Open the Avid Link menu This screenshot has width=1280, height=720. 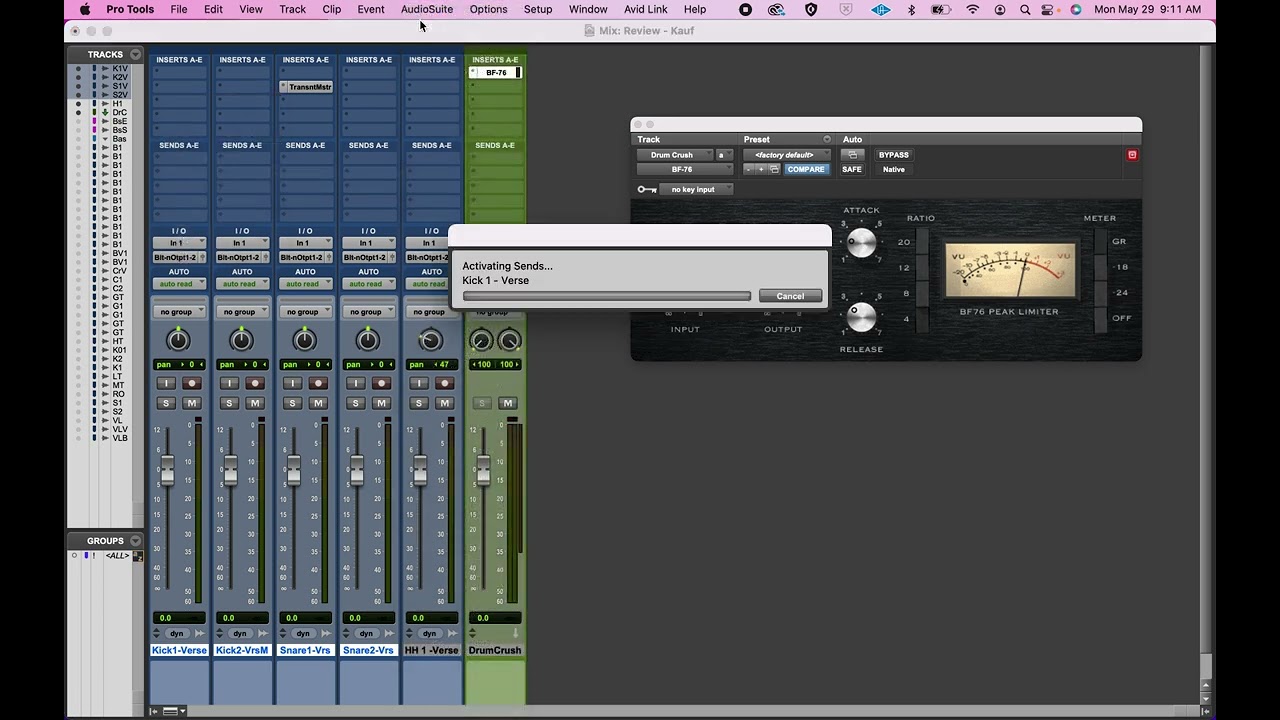pyautogui.click(x=646, y=9)
